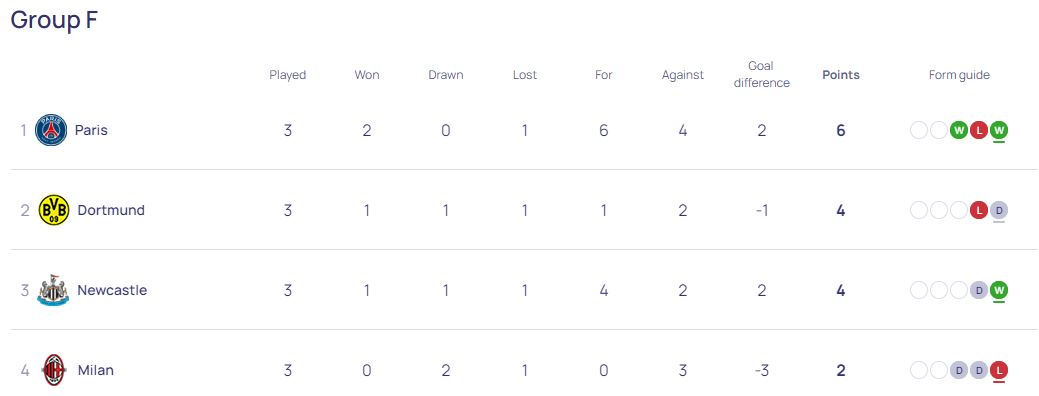Click the Form guide column header
Image resolution: width=1039 pixels, height=396 pixels.
[x=959, y=75]
